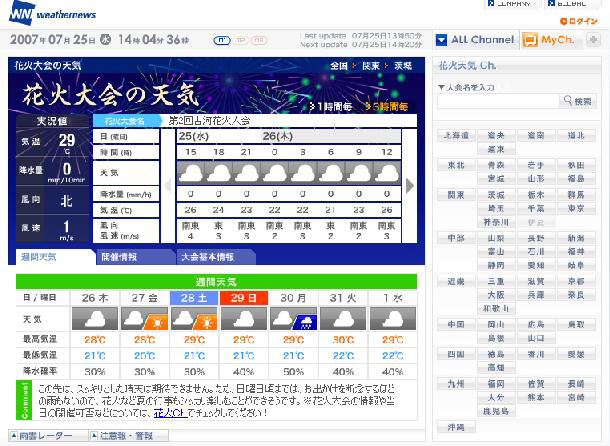610x446 pixels.
Task: Select the 1-hour interval option
Action: pyautogui.click(x=330, y=105)
